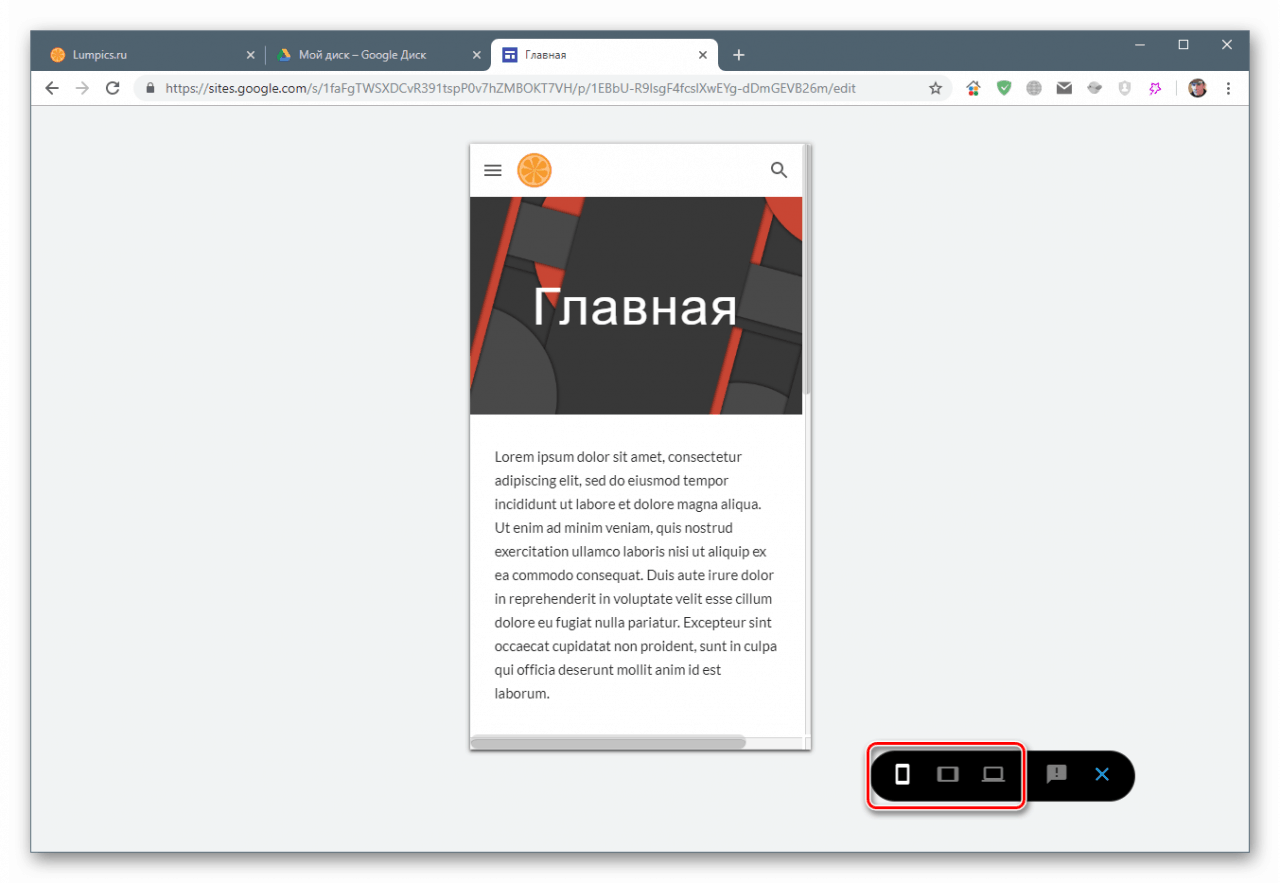
Task: Switch to the Мой диск – Google Диск tab
Action: coord(378,55)
